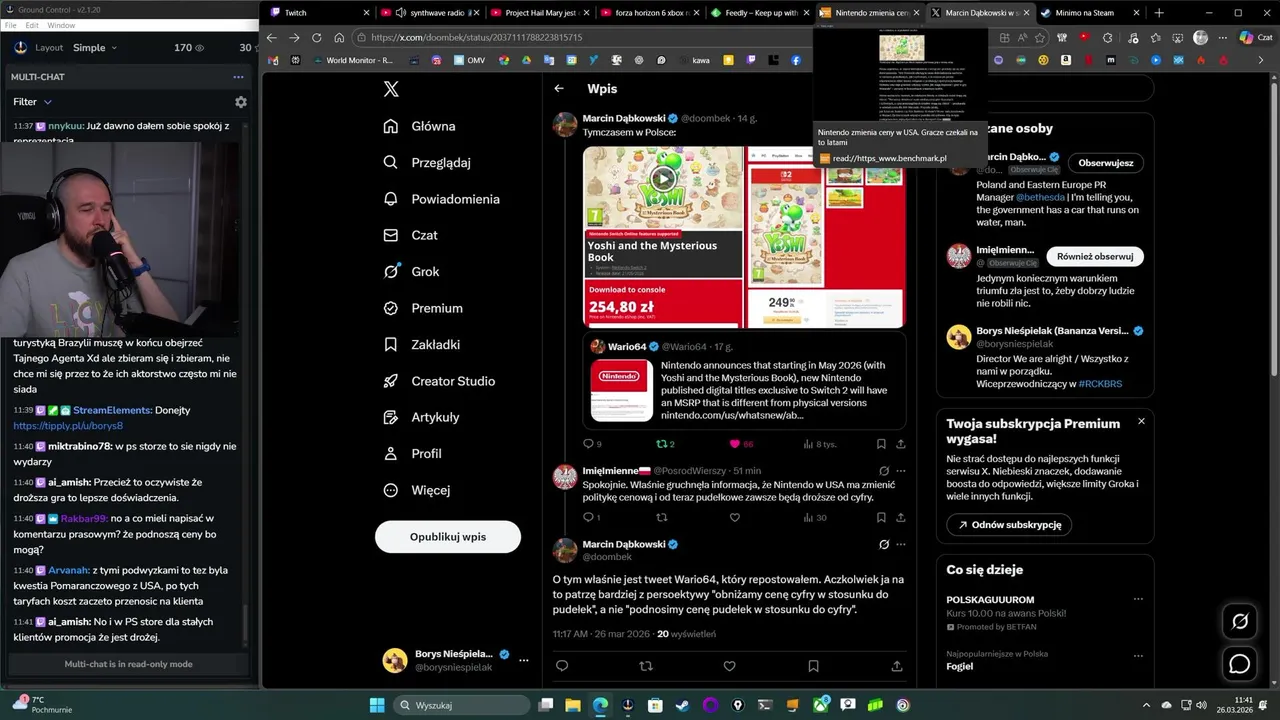Open Grok in the sidebar
The height and width of the screenshot is (720, 1280).
pos(411,271)
